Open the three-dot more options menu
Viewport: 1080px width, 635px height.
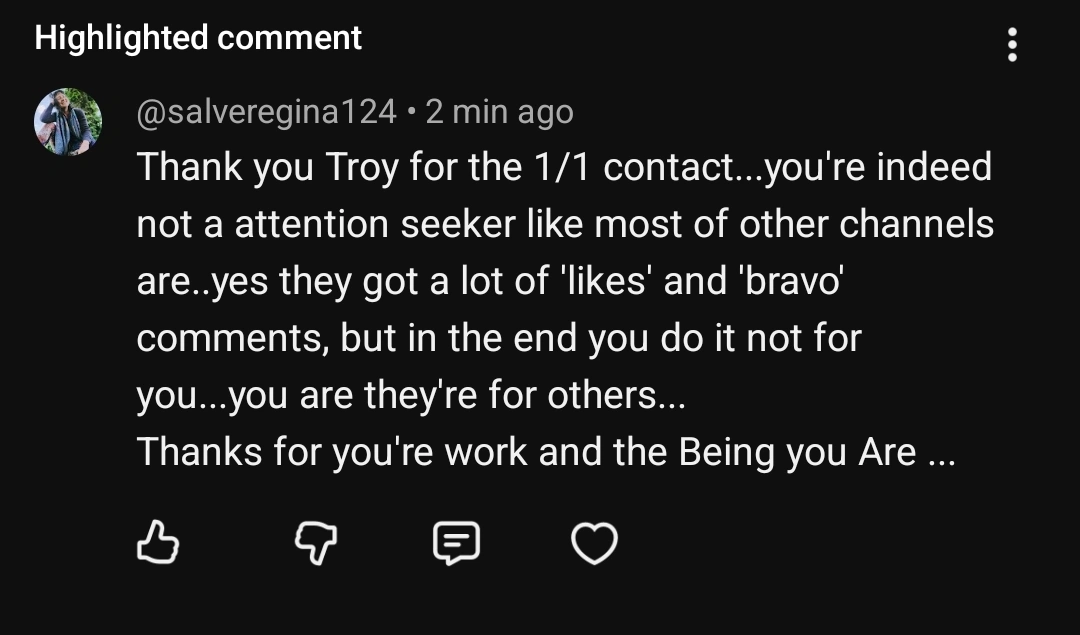[x=1012, y=45]
